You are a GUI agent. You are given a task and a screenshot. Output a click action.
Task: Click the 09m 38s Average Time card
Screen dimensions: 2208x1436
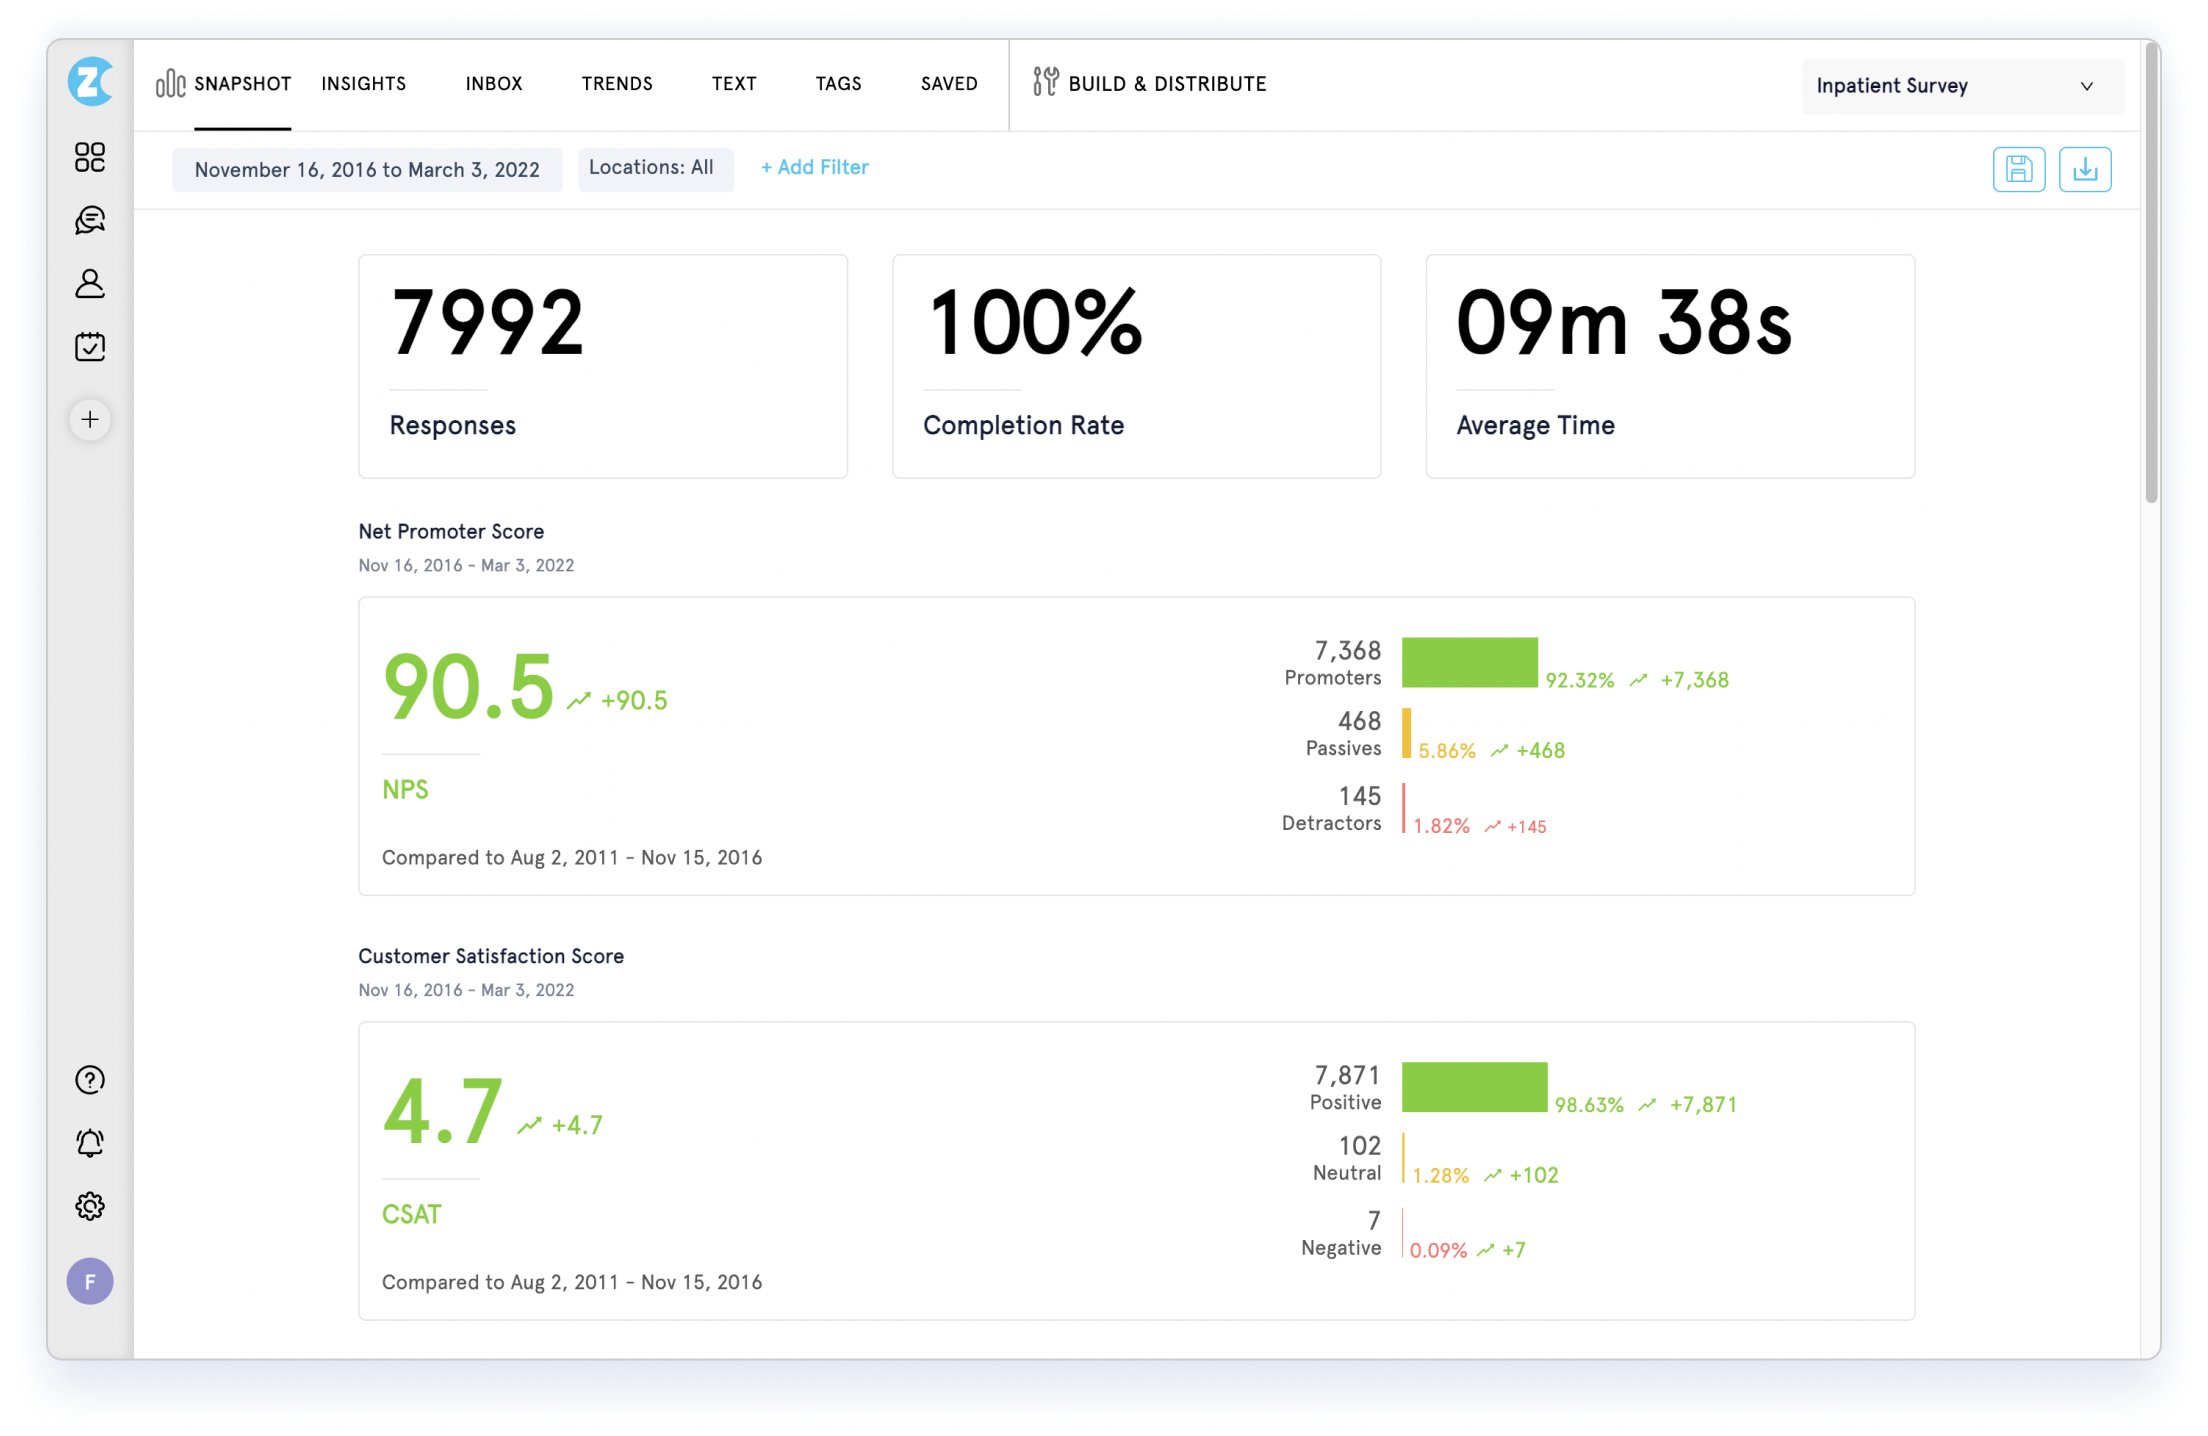(1670, 366)
